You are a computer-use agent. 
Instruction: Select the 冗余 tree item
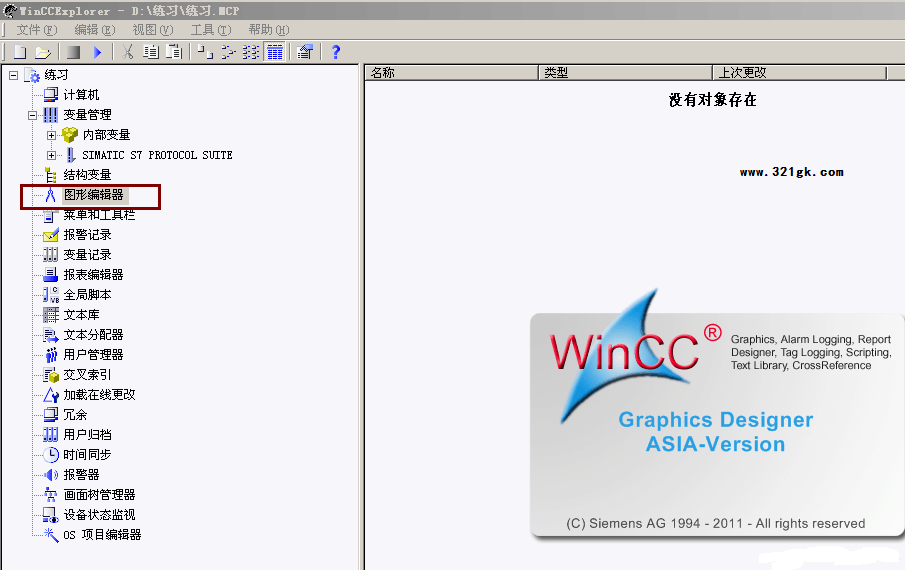75,415
